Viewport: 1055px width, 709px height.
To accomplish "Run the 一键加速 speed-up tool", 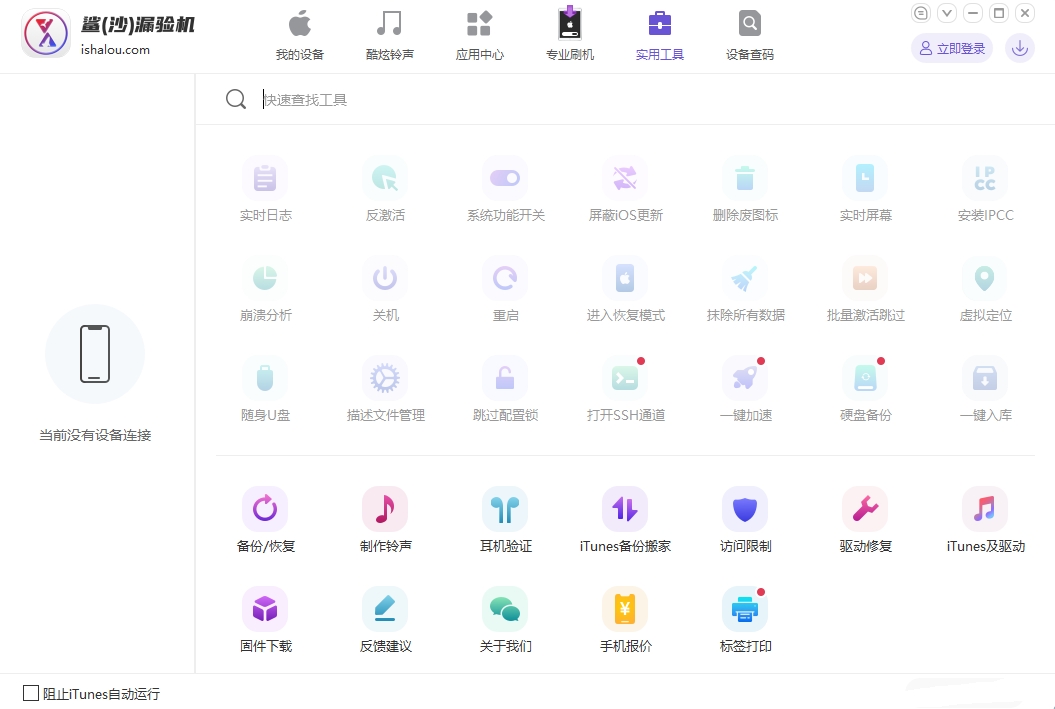I will tap(745, 388).
